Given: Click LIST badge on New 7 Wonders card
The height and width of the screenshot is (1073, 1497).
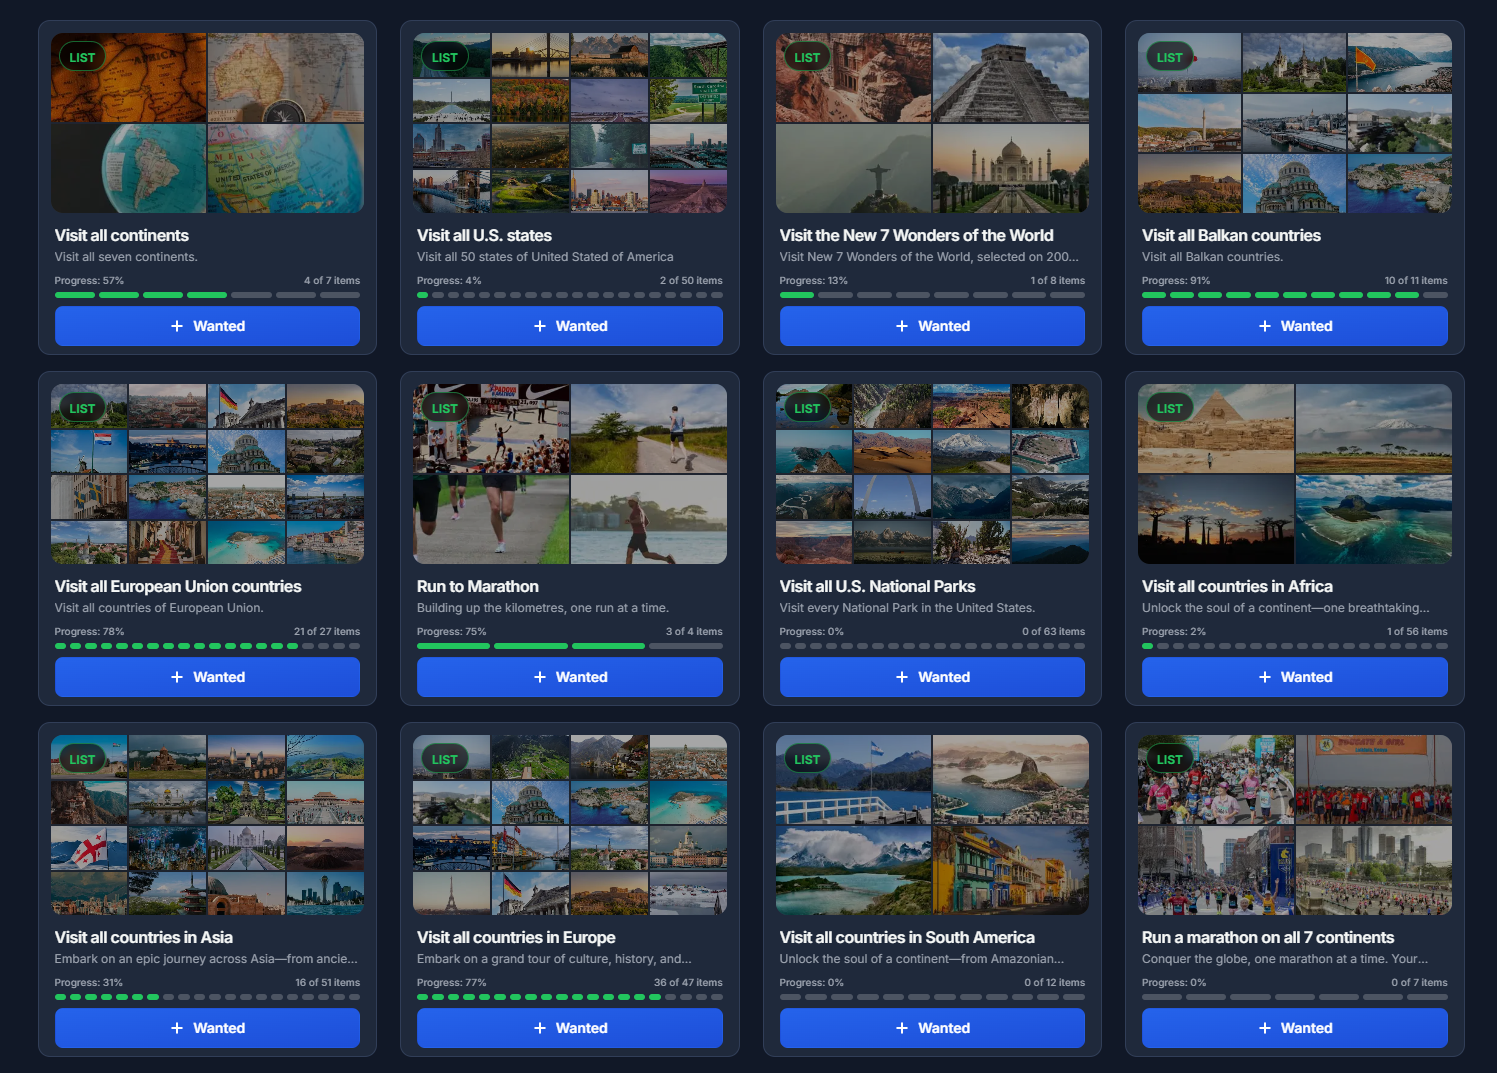Looking at the screenshot, I should (807, 57).
